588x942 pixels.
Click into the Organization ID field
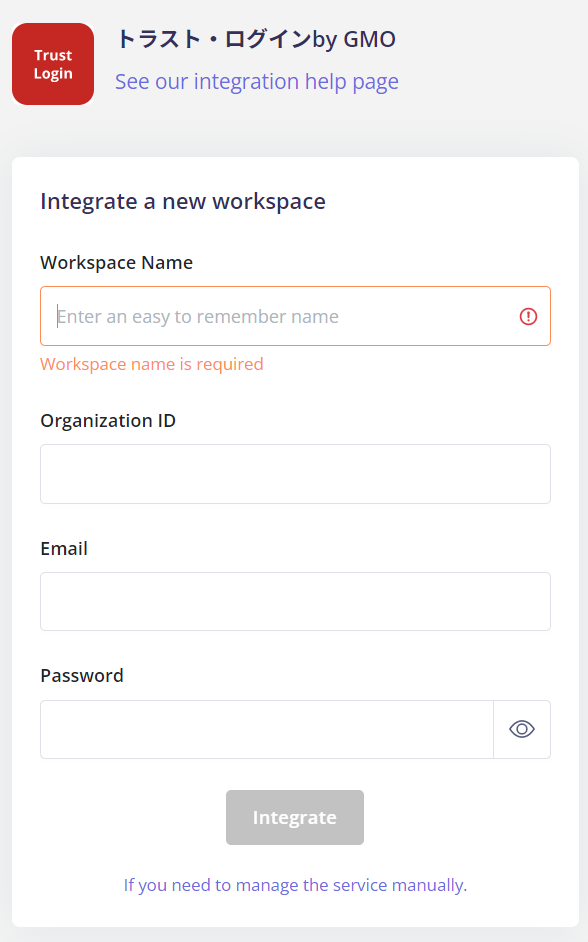point(295,474)
